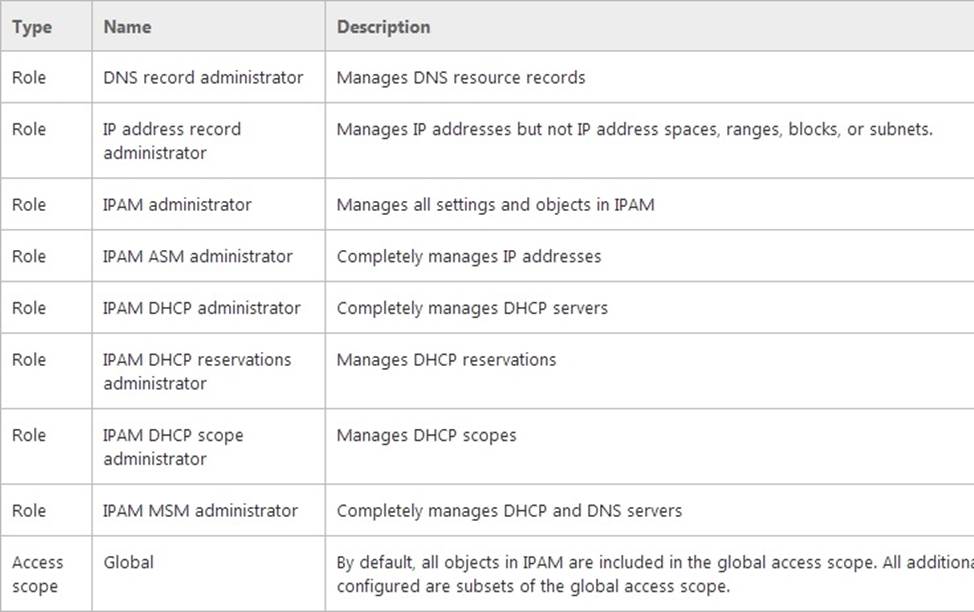Click the IPAM DHCP scope administrator cell

pos(173,447)
